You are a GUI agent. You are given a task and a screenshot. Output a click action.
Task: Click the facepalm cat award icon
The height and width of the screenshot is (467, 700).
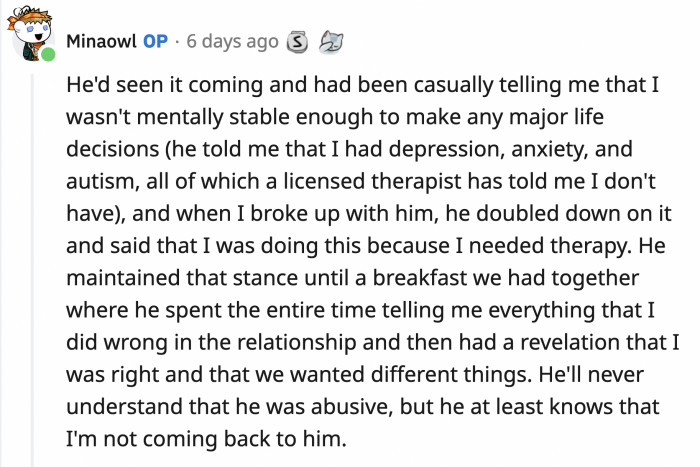[x=331, y=42]
